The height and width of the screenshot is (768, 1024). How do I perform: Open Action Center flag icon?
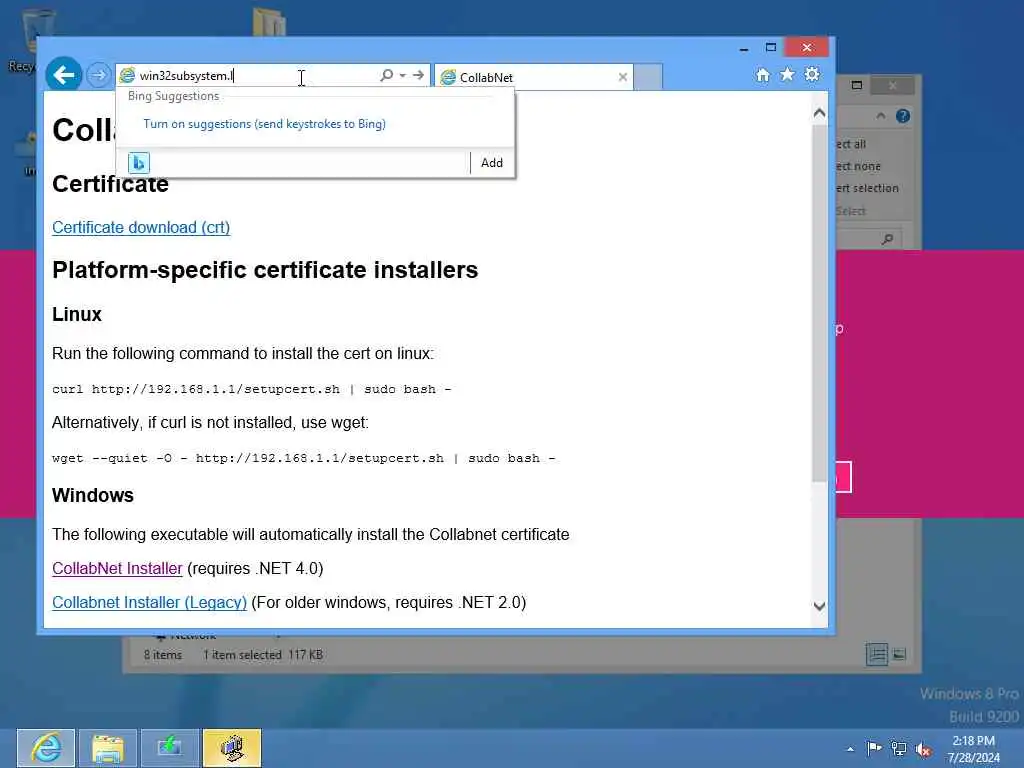point(874,748)
